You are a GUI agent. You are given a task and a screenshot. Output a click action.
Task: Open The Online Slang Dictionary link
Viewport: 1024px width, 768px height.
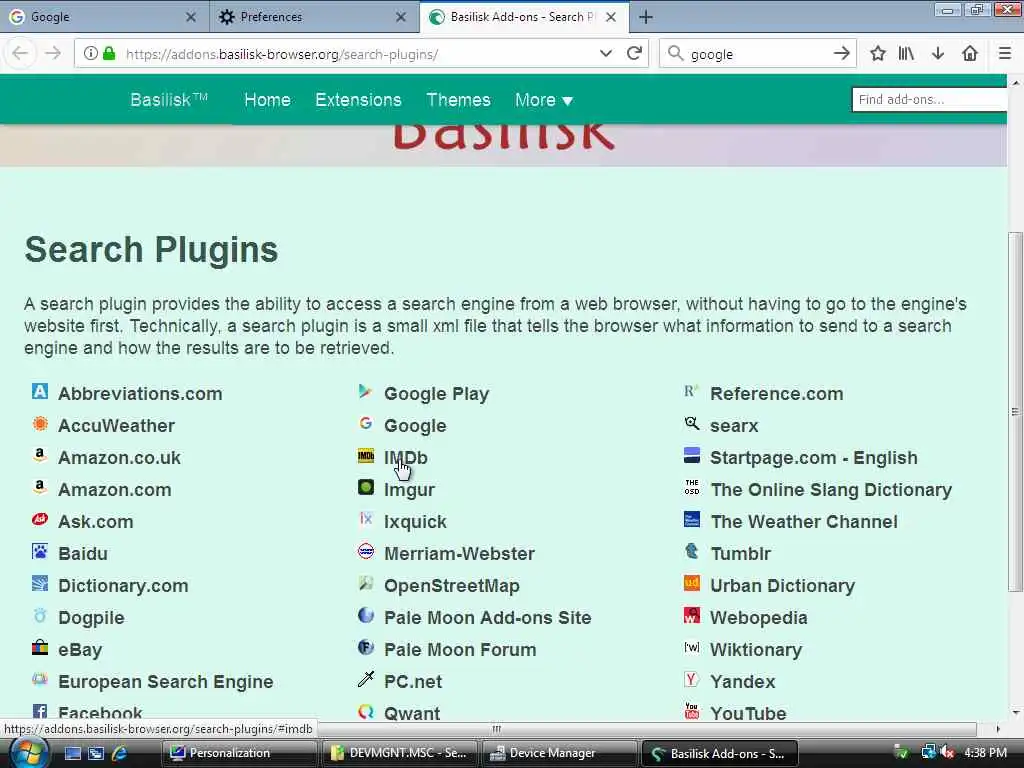coord(831,490)
